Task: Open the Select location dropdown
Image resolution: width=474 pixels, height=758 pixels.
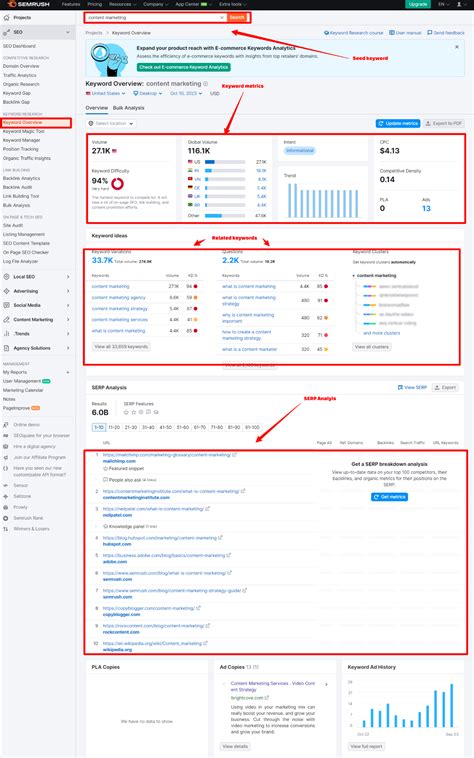Action: 111,124
